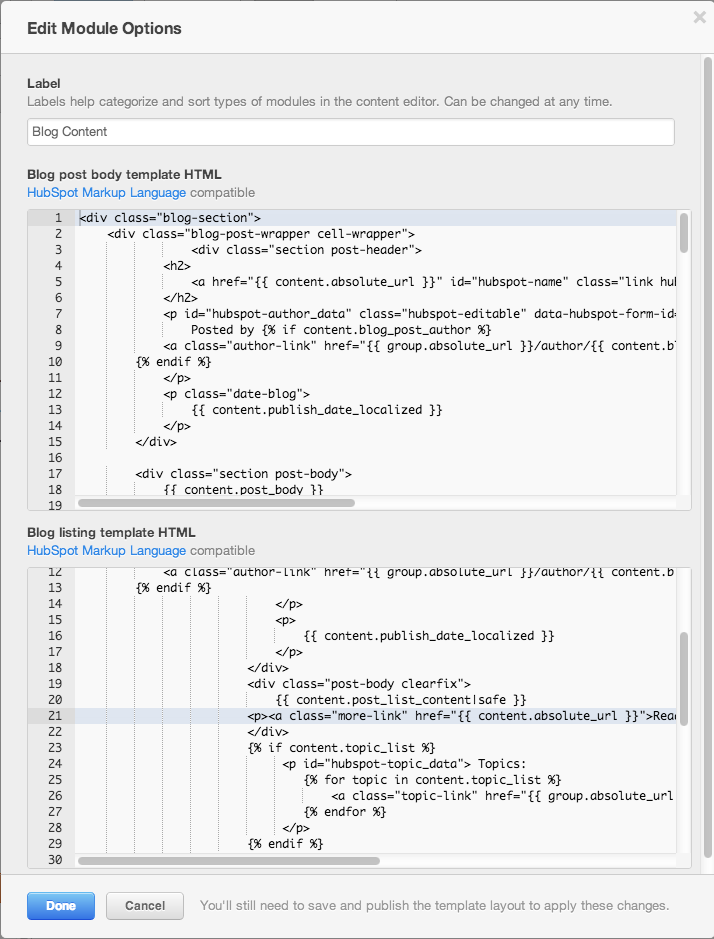
Task: Click vertical scrollbar of post body editor
Action: click(x=684, y=232)
